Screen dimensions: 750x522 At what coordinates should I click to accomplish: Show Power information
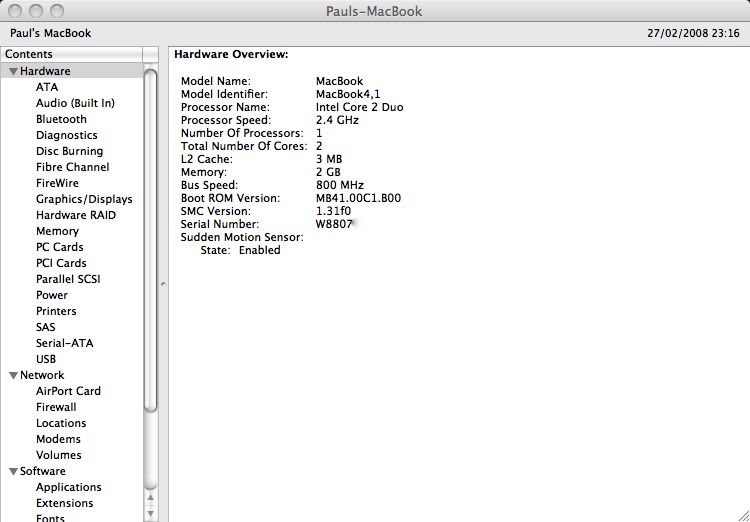[52, 295]
